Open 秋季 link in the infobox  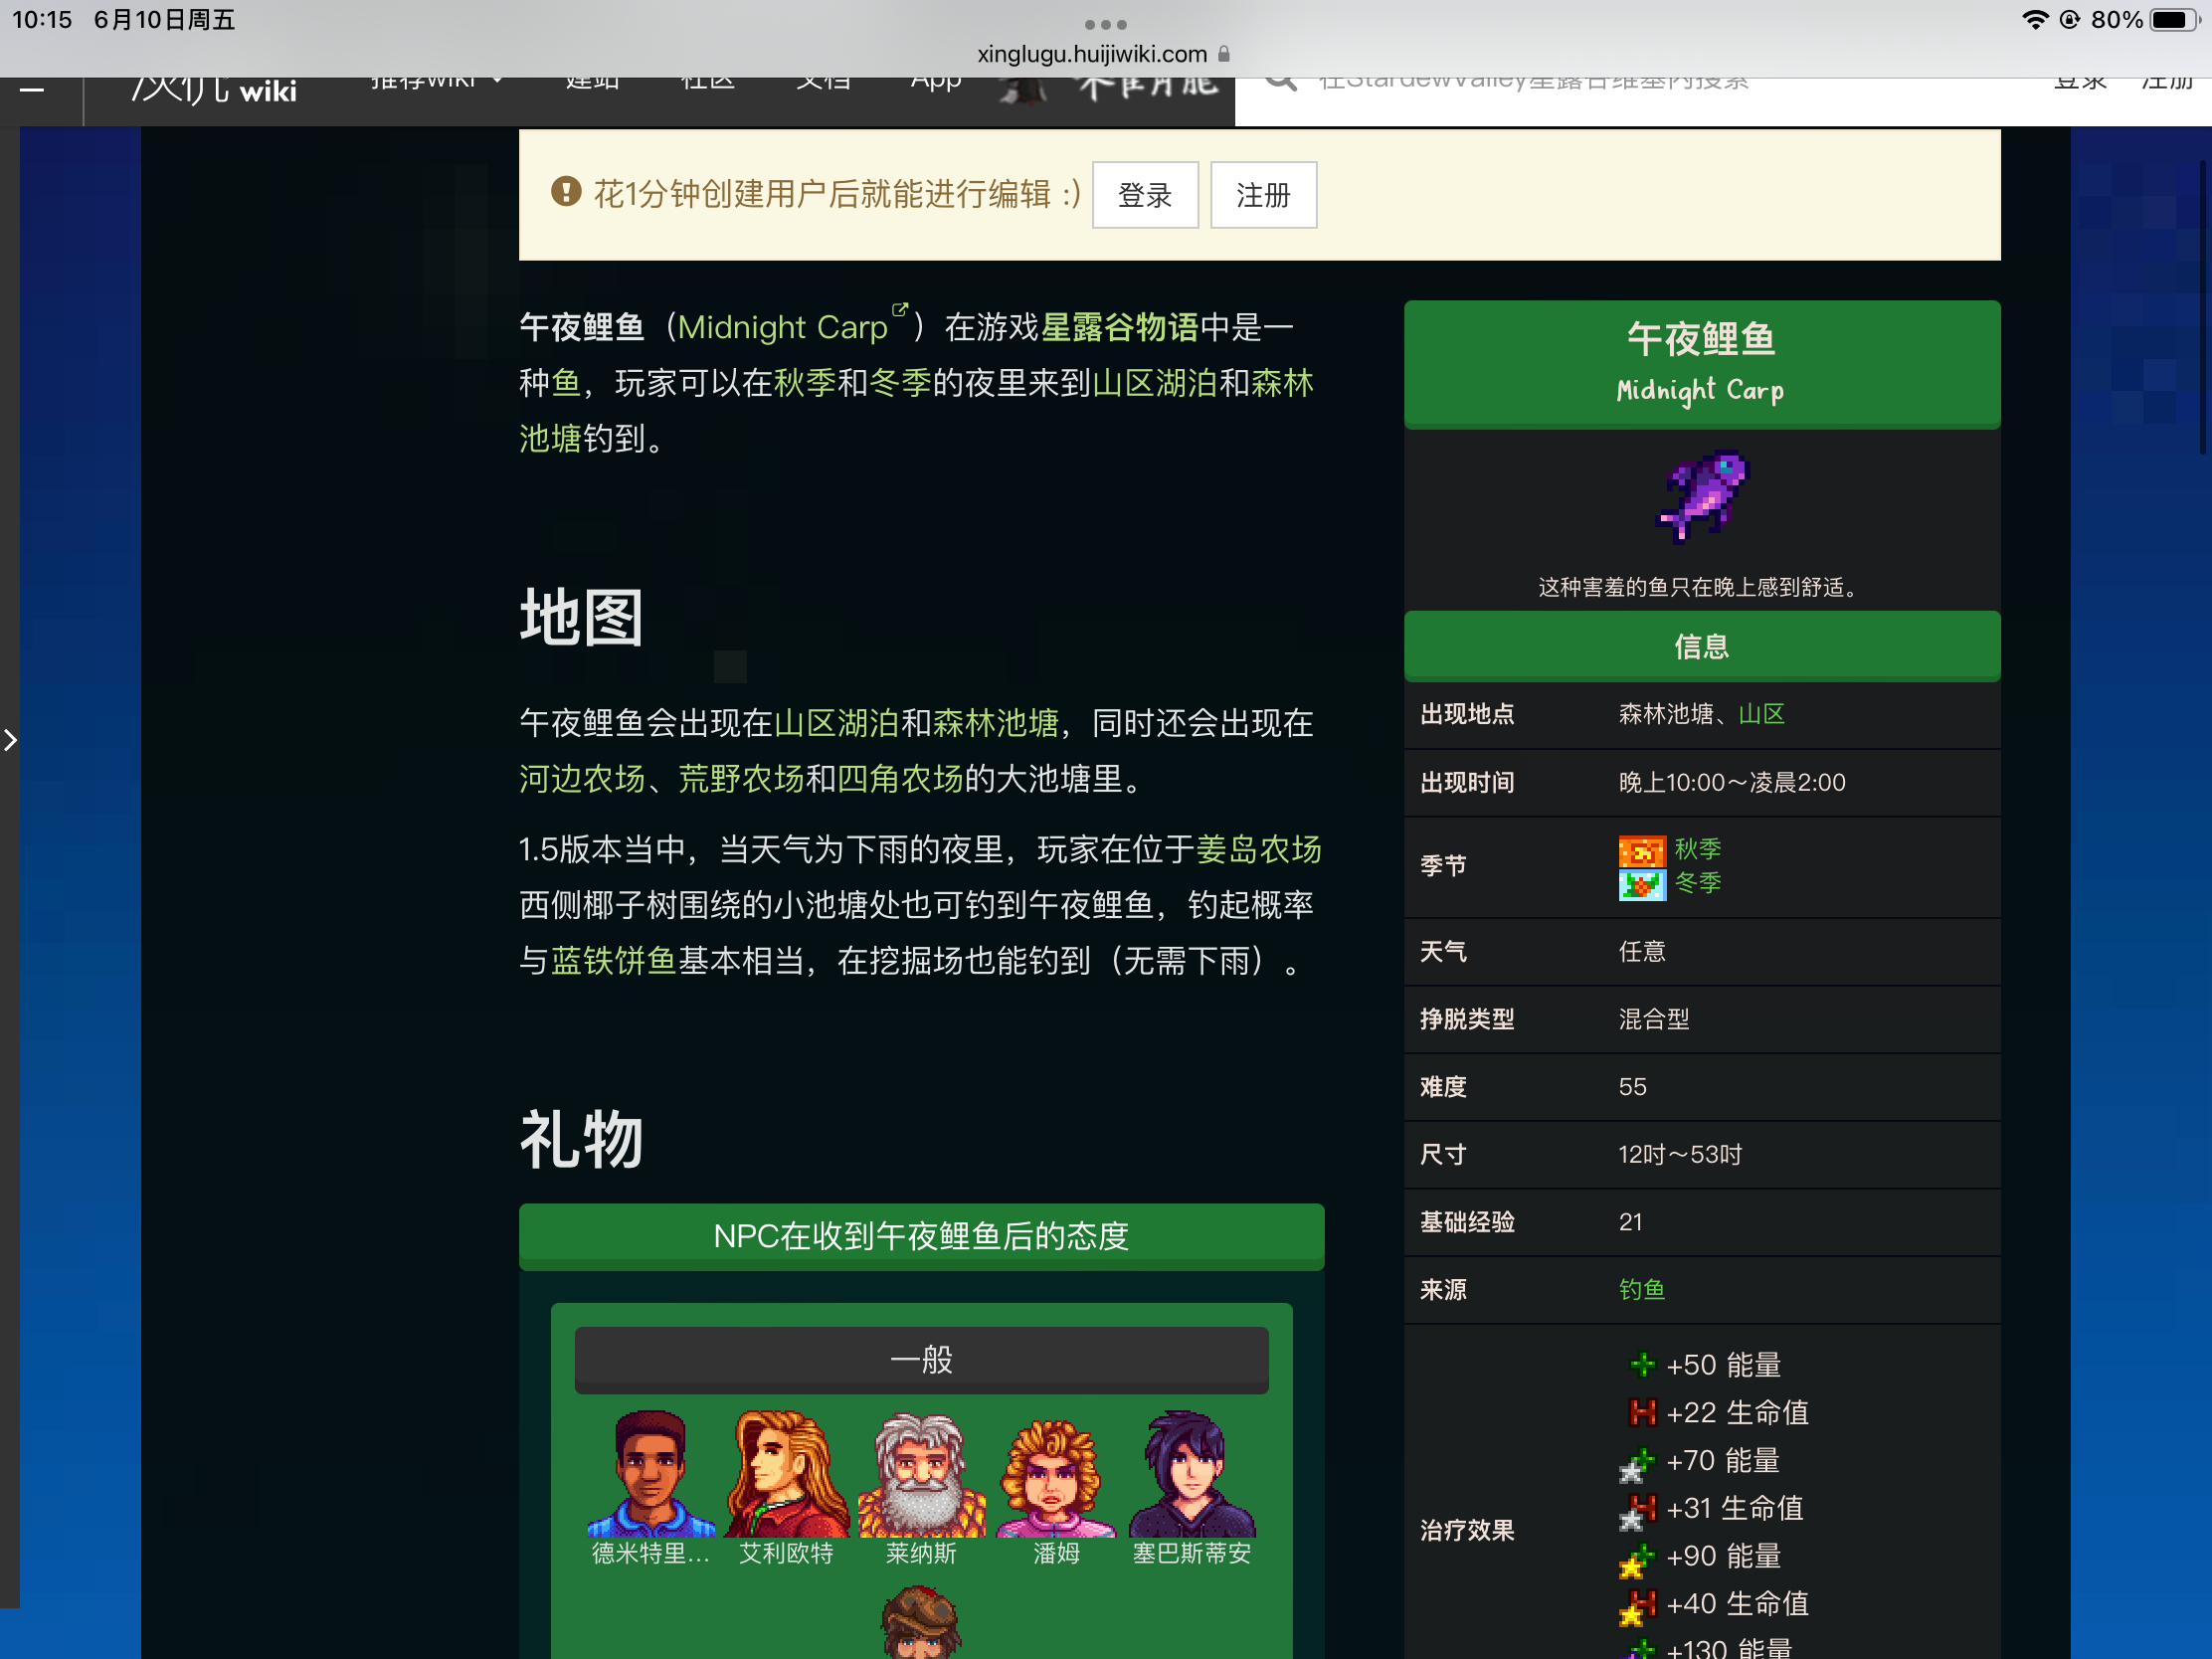(1698, 849)
